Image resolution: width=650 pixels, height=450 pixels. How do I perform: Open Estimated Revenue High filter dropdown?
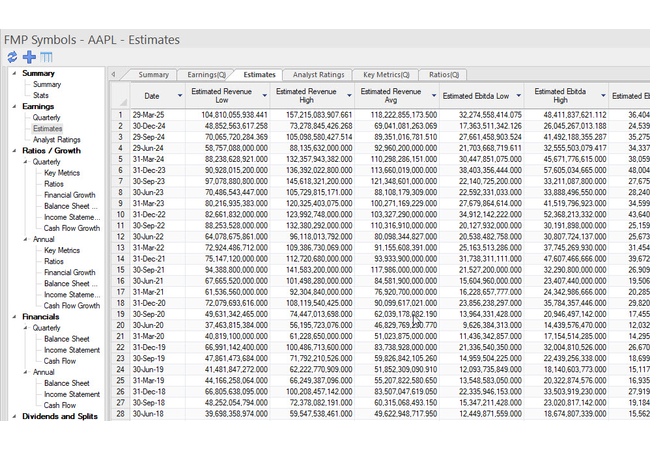[349, 96]
